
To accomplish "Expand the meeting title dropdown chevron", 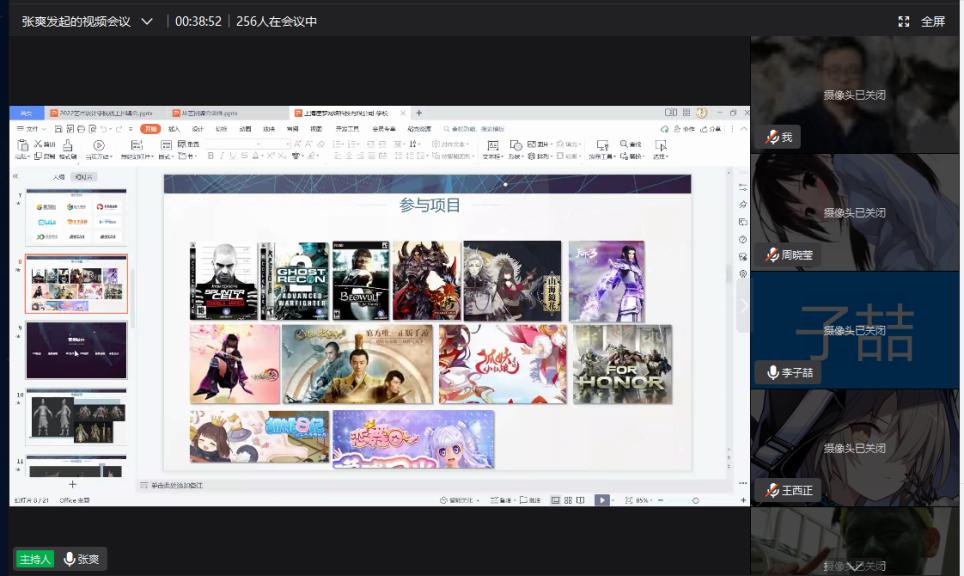I will [x=147, y=21].
